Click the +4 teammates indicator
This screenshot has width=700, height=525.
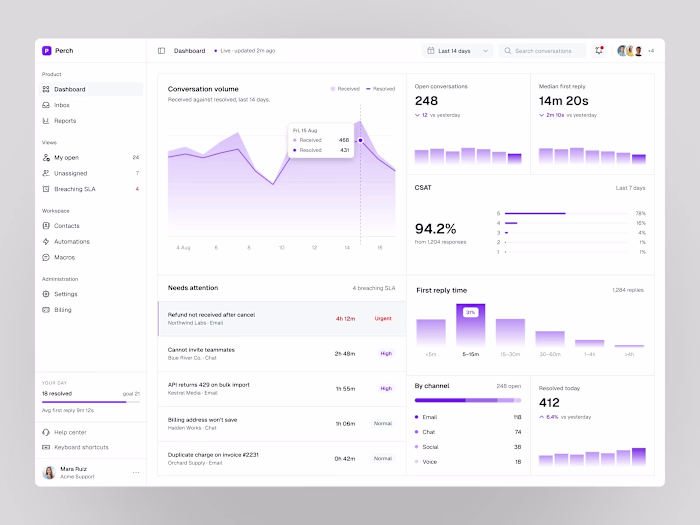651,51
